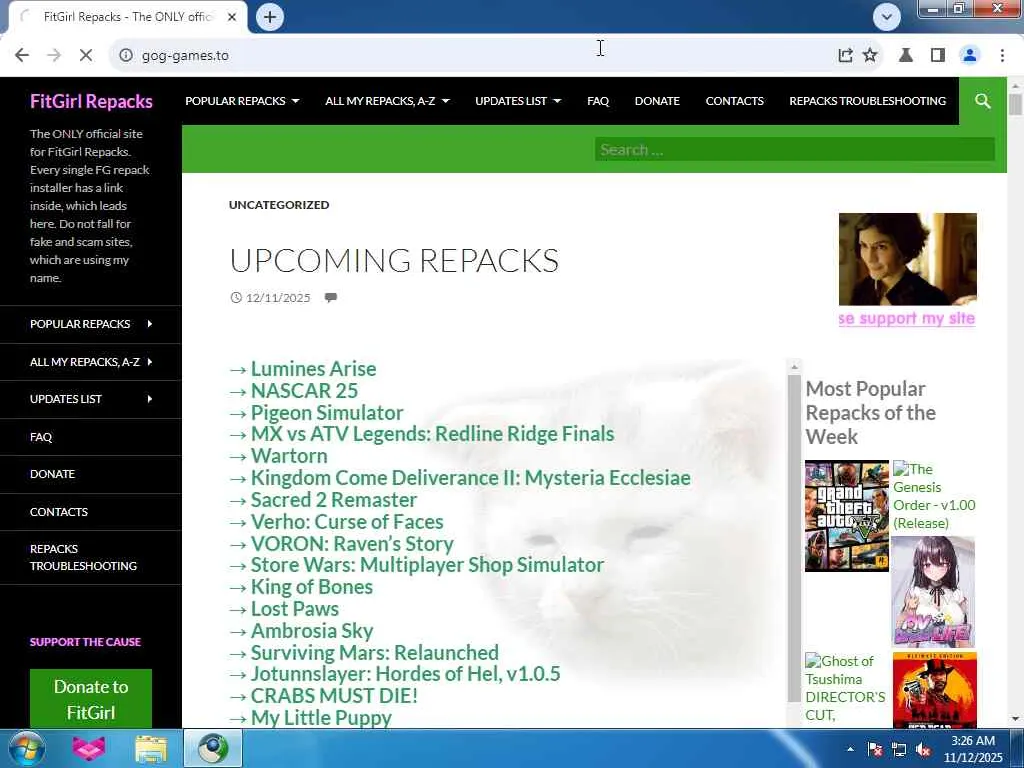Click the upcoming list scrollbar up arrow
The width and height of the screenshot is (1024, 768).
[794, 366]
